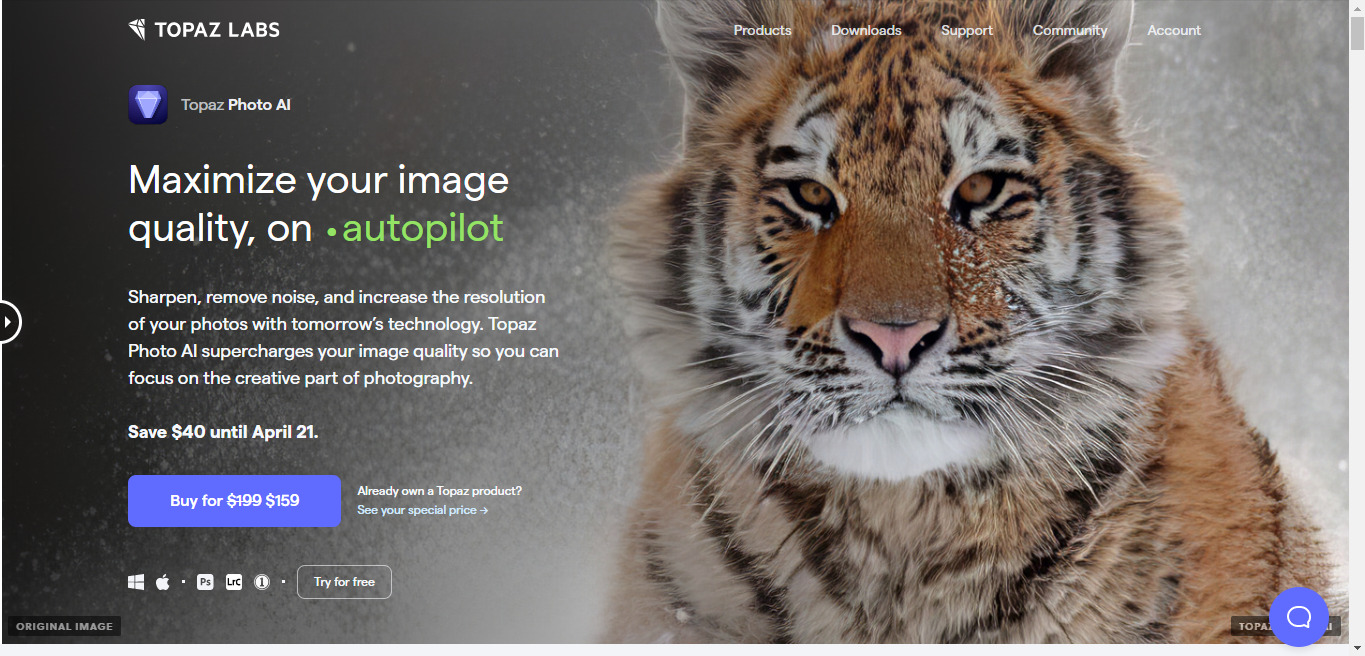This screenshot has height=656, width=1365.
Task: Click the Capture One icon
Action: pyautogui.click(x=262, y=582)
